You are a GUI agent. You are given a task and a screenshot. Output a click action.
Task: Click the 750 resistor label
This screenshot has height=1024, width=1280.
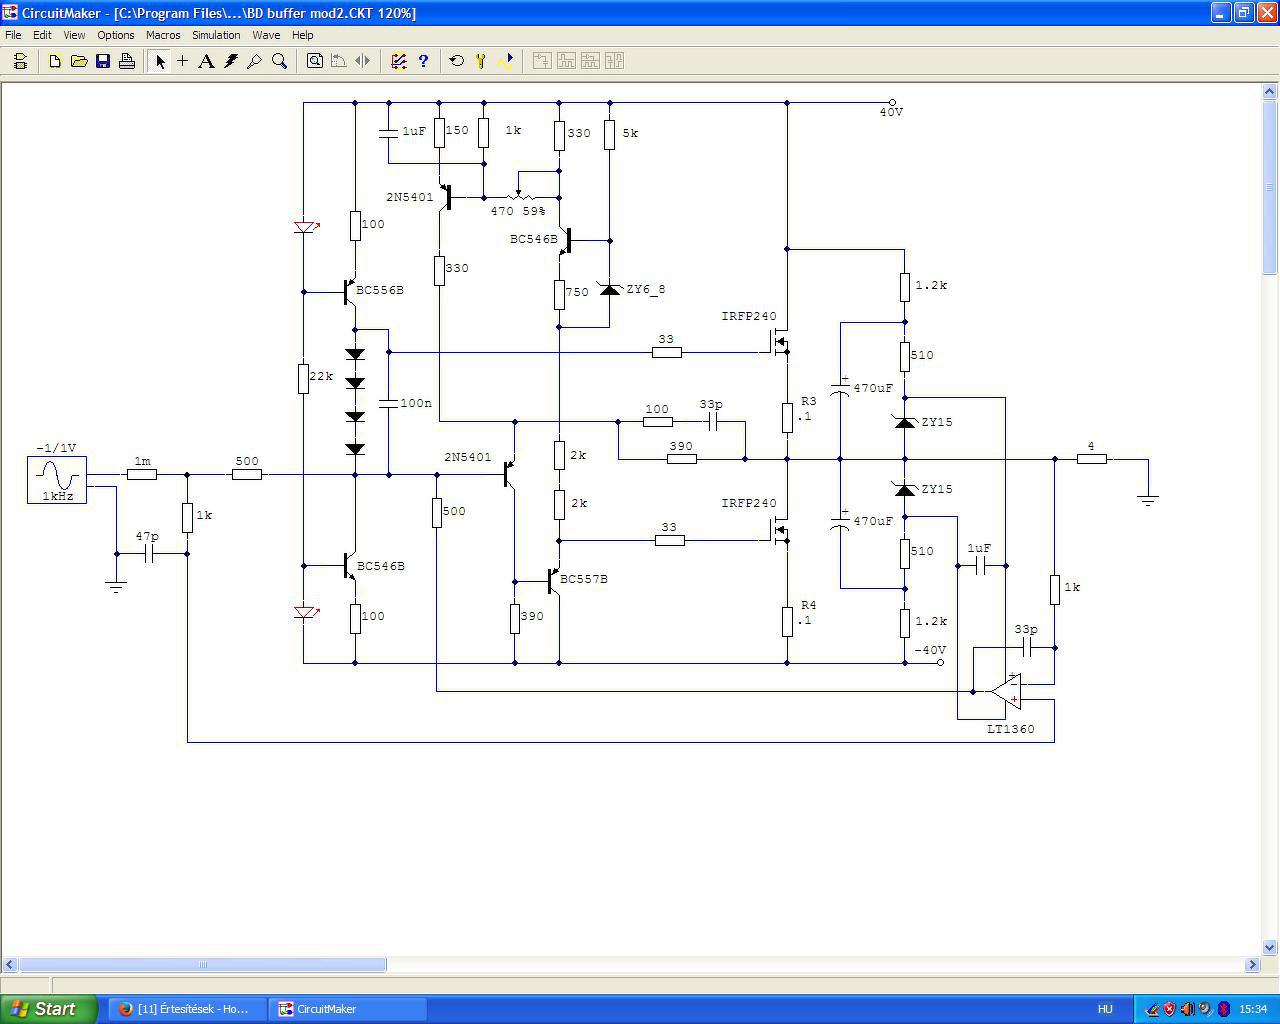(577, 293)
